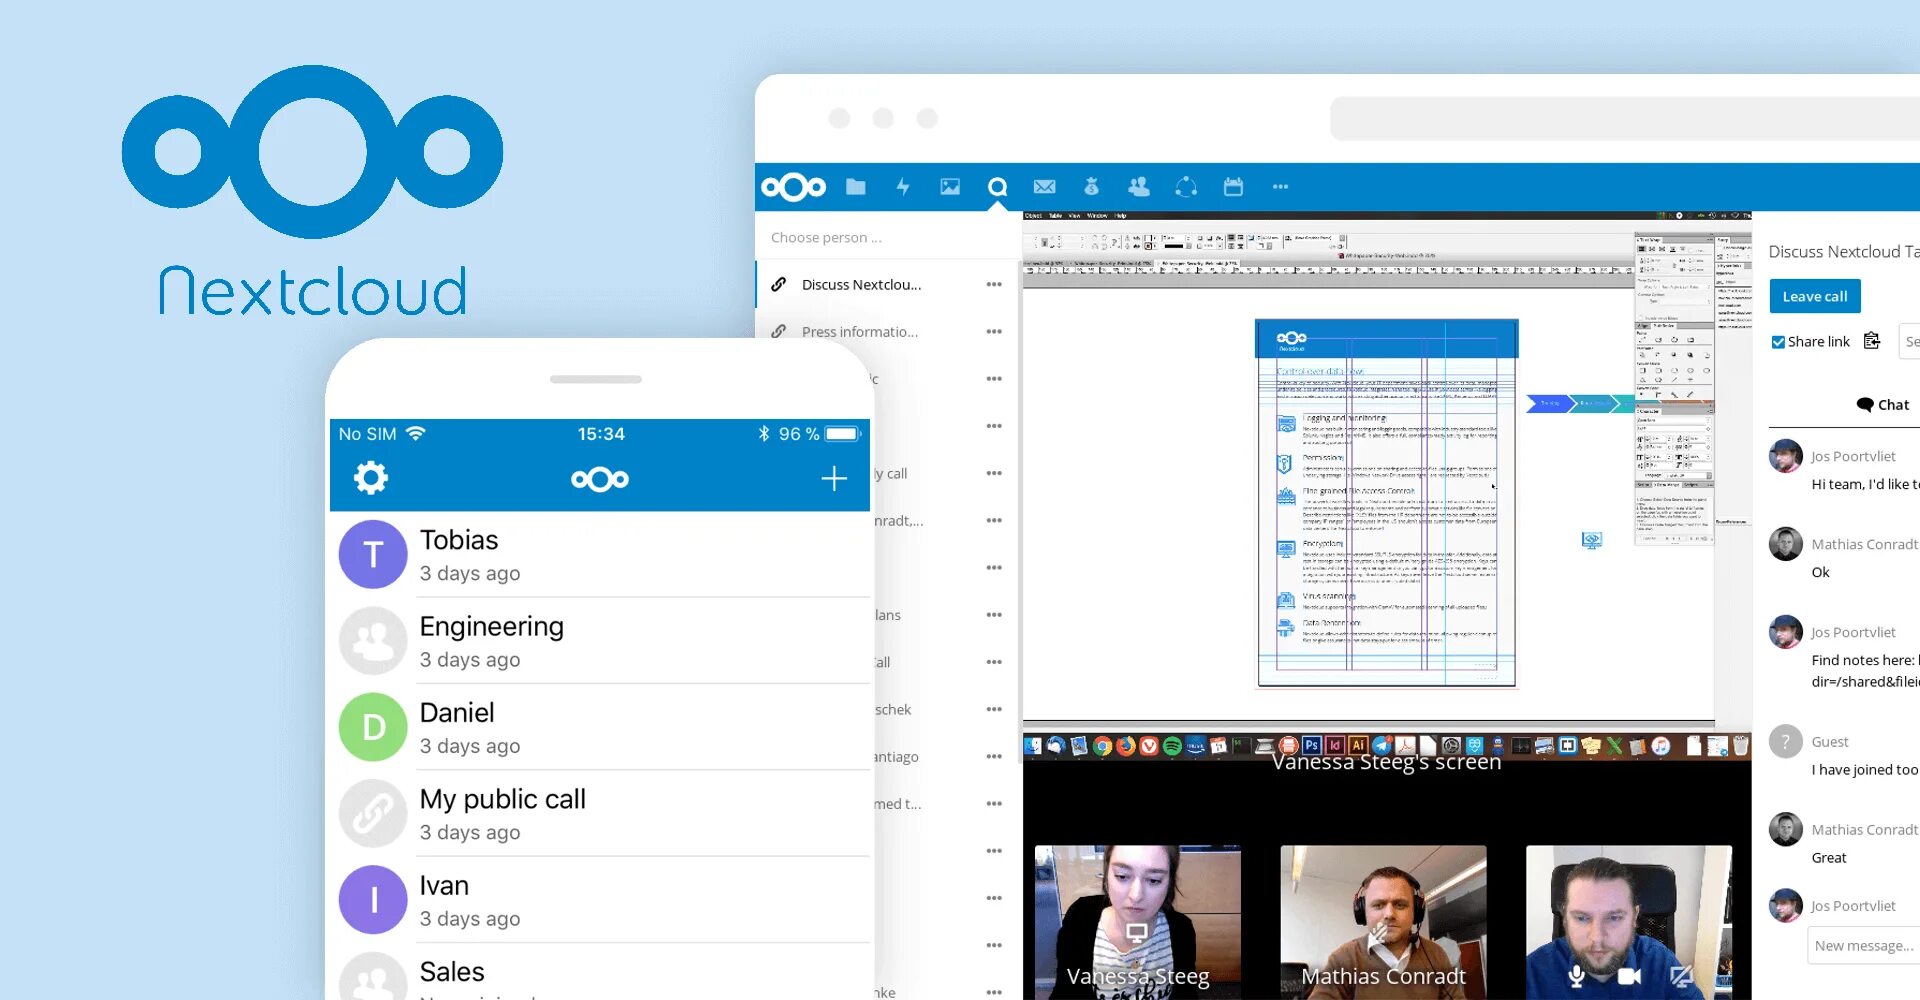Click the Leave call button
This screenshot has width=1920, height=1000.
tap(1814, 295)
